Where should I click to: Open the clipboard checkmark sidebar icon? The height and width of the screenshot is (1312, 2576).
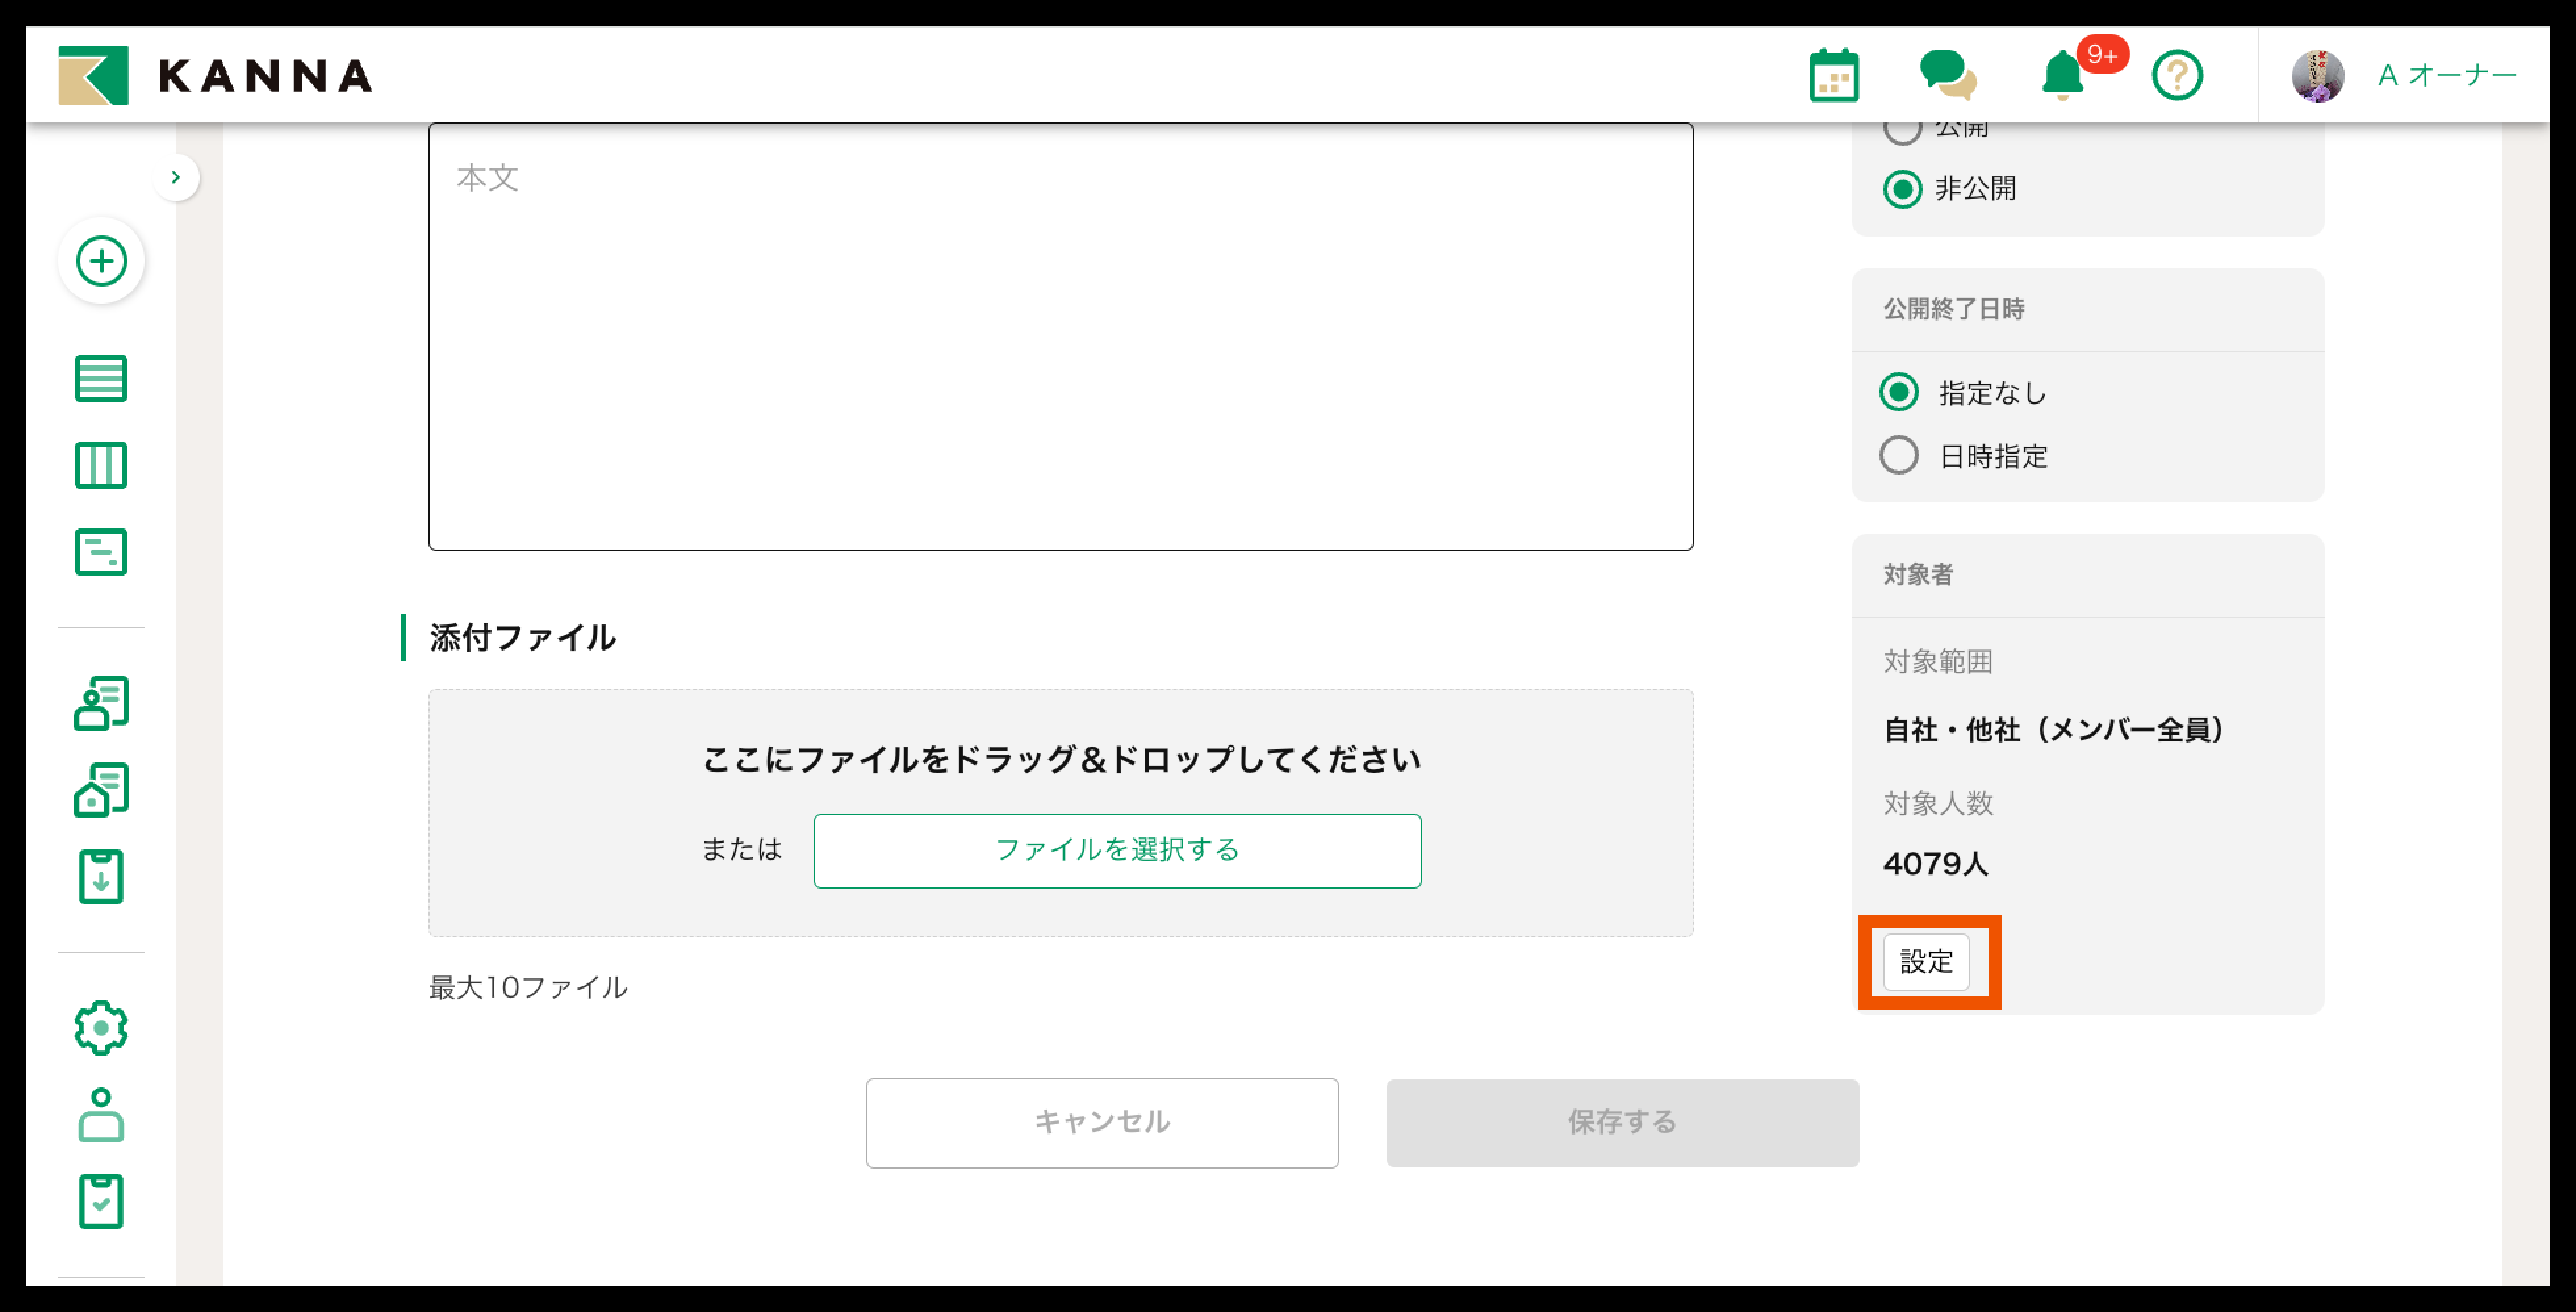click(101, 1200)
